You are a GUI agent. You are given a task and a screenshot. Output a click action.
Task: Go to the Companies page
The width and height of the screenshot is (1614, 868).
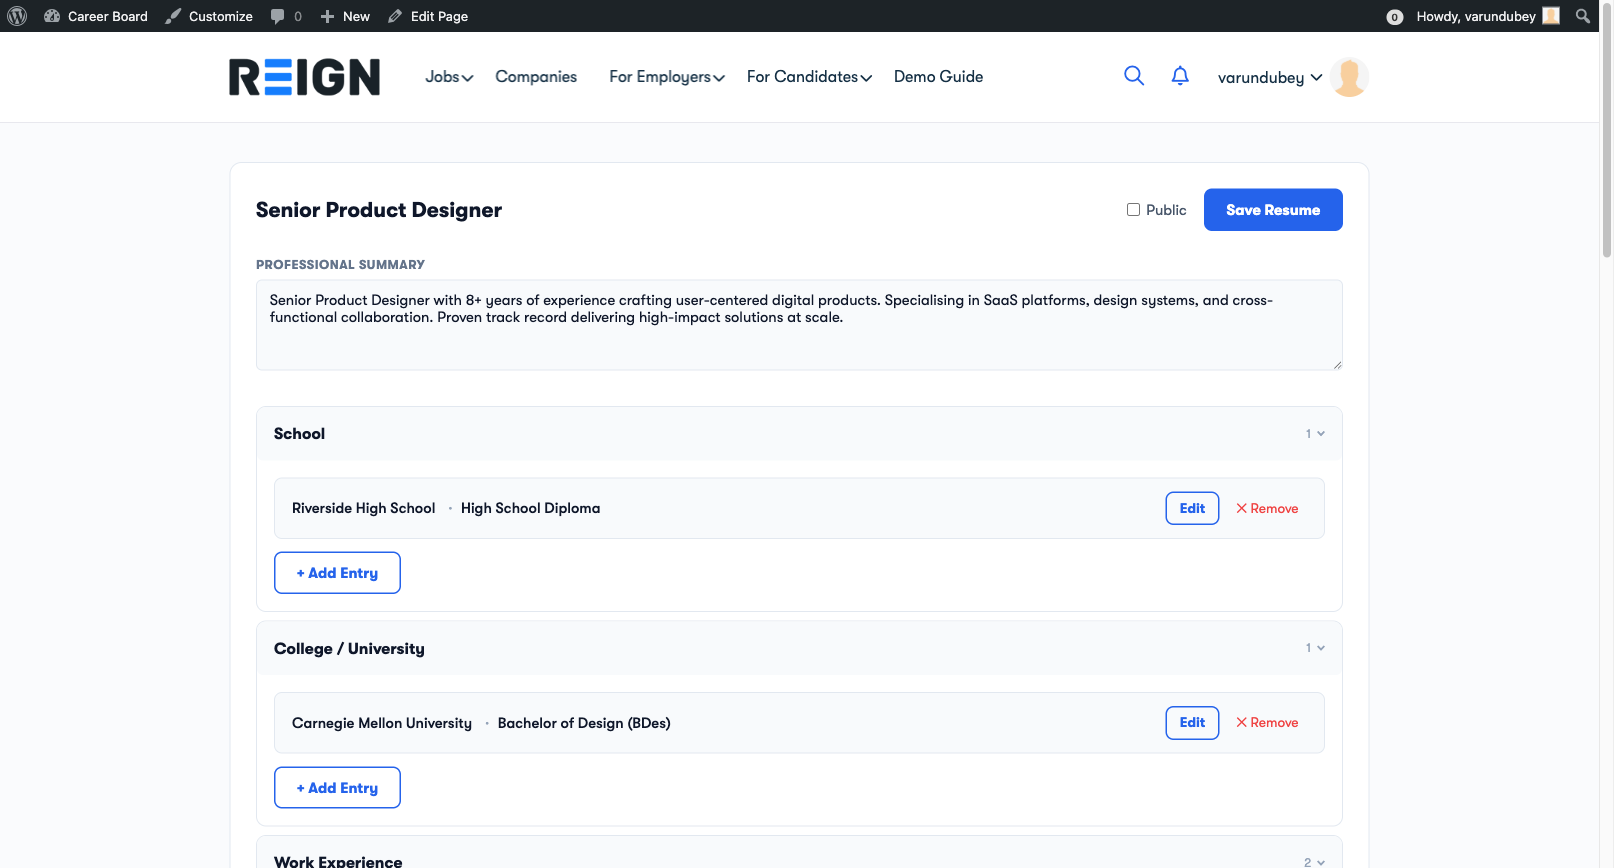tap(536, 77)
